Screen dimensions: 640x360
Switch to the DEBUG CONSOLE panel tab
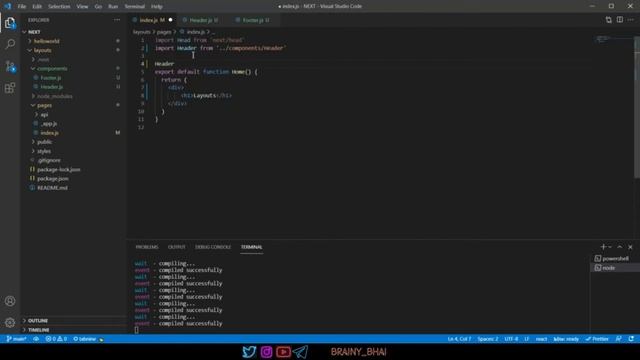[x=213, y=247]
